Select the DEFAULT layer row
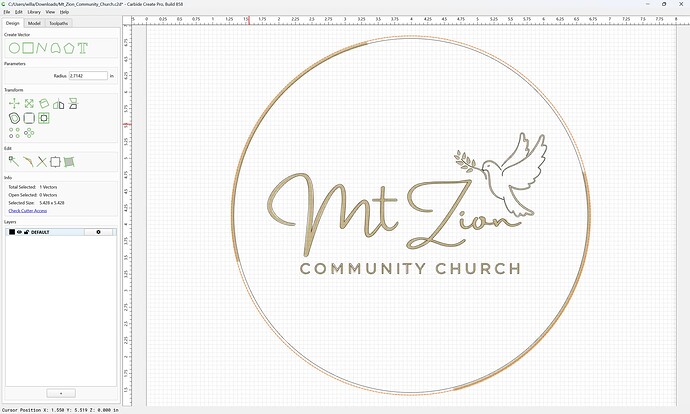Viewport: 690px width, 414px height. pyautogui.click(x=61, y=232)
